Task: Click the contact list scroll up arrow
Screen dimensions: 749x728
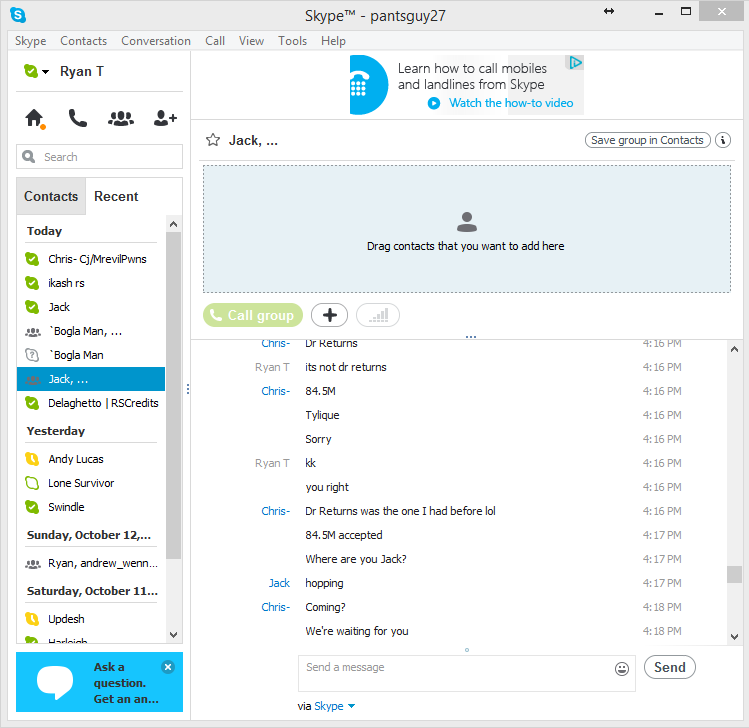Action: click(x=173, y=224)
